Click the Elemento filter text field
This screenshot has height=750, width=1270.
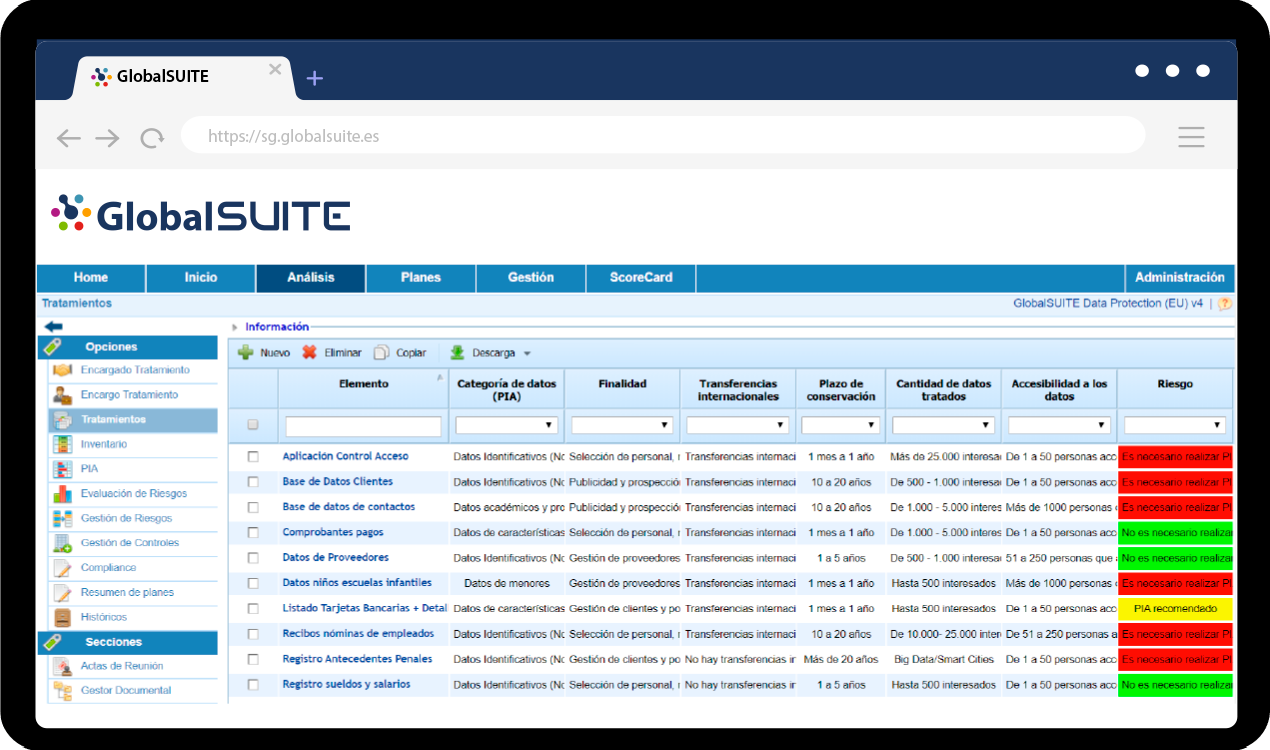(x=363, y=425)
